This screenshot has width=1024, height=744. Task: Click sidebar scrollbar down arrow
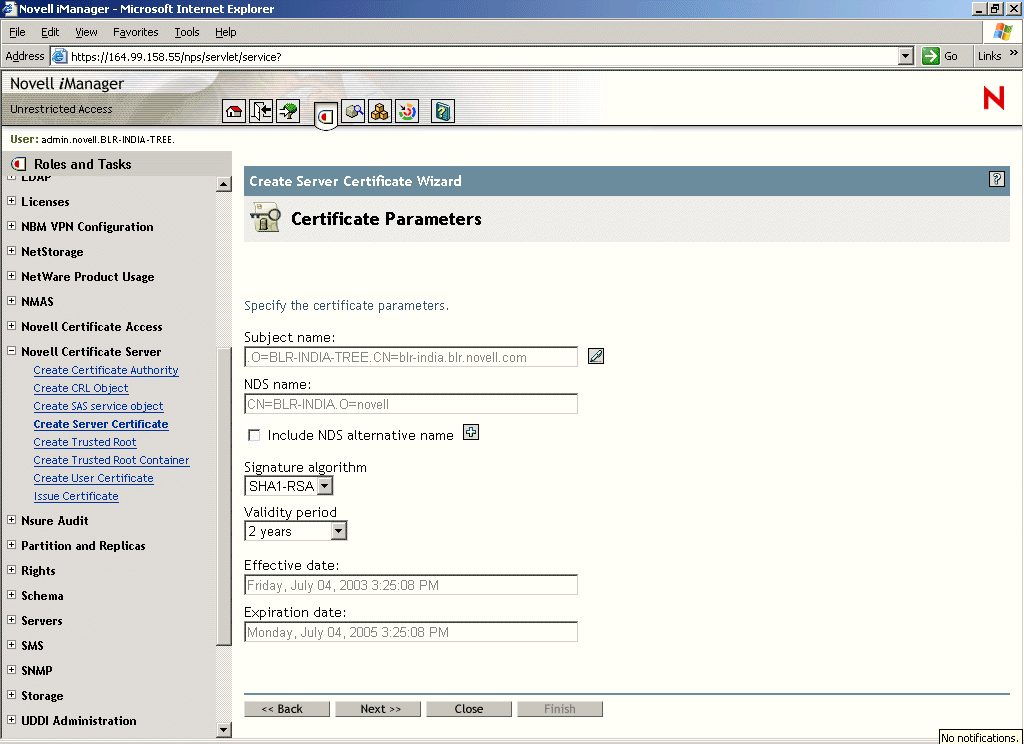223,730
